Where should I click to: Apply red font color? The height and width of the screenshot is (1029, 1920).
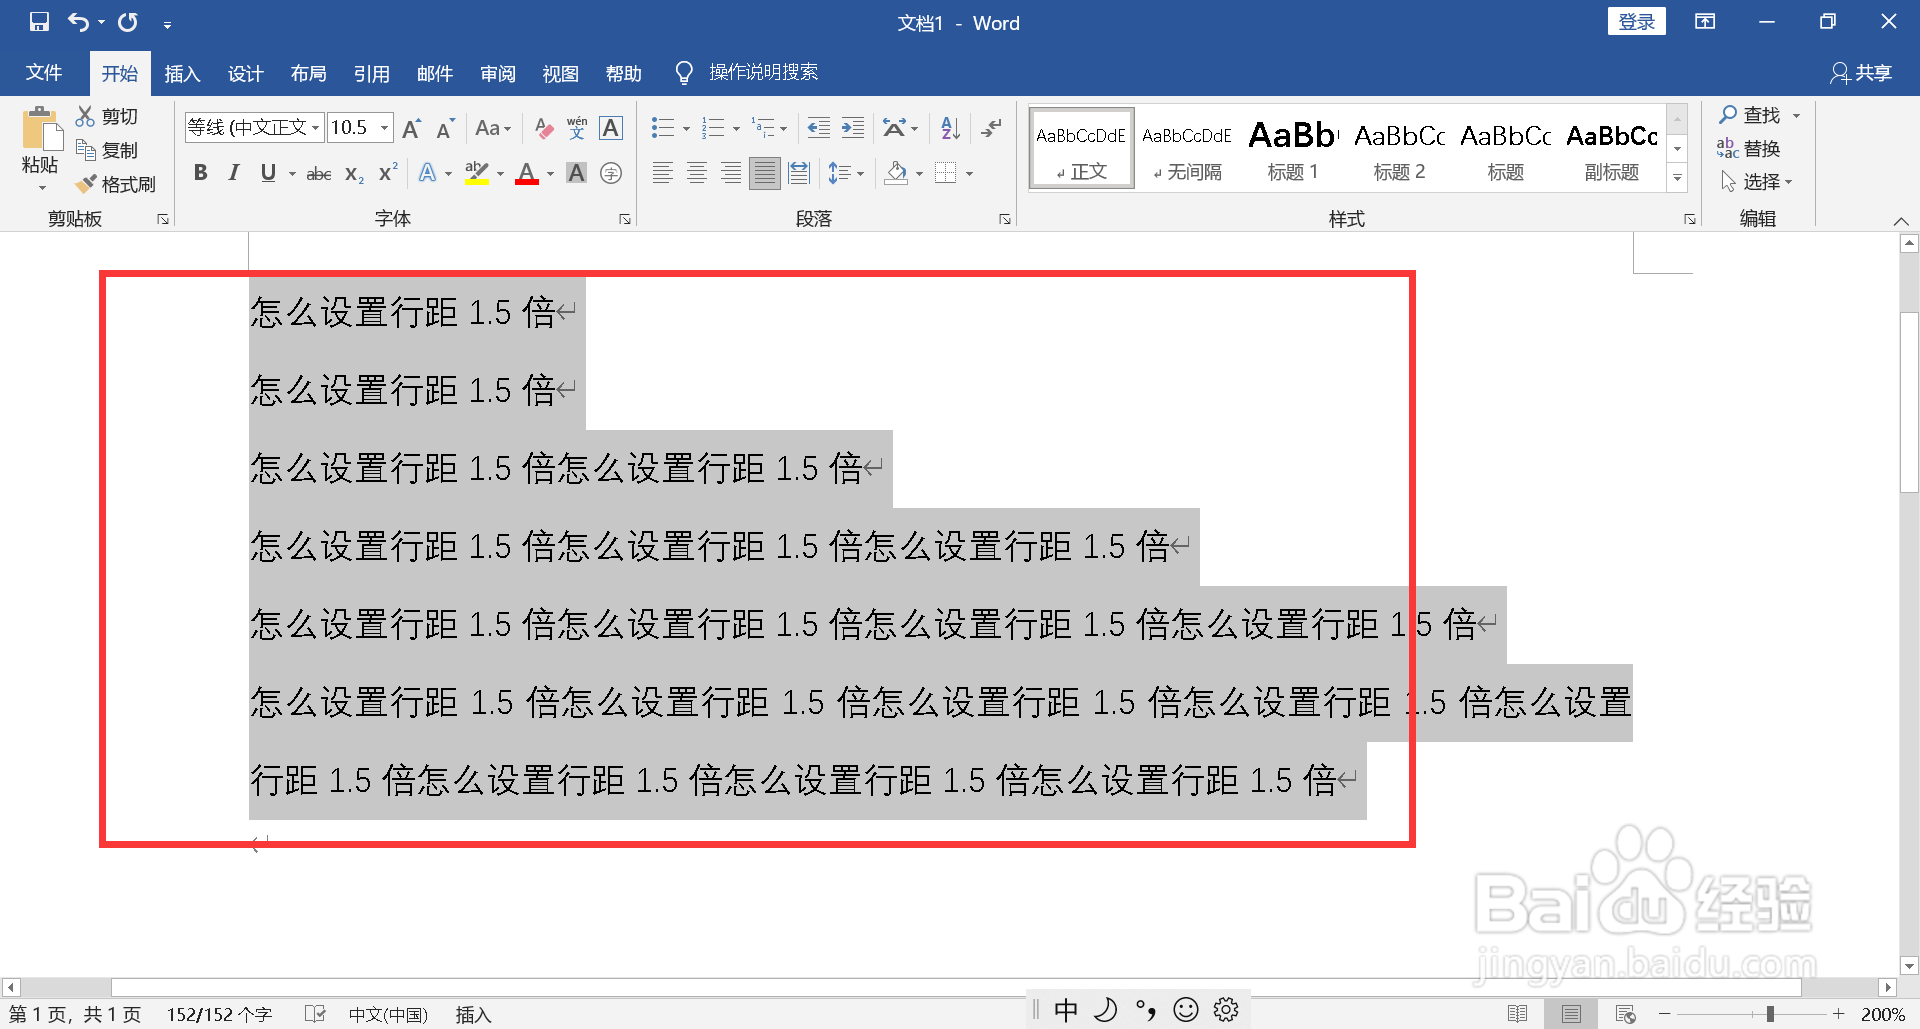(527, 174)
